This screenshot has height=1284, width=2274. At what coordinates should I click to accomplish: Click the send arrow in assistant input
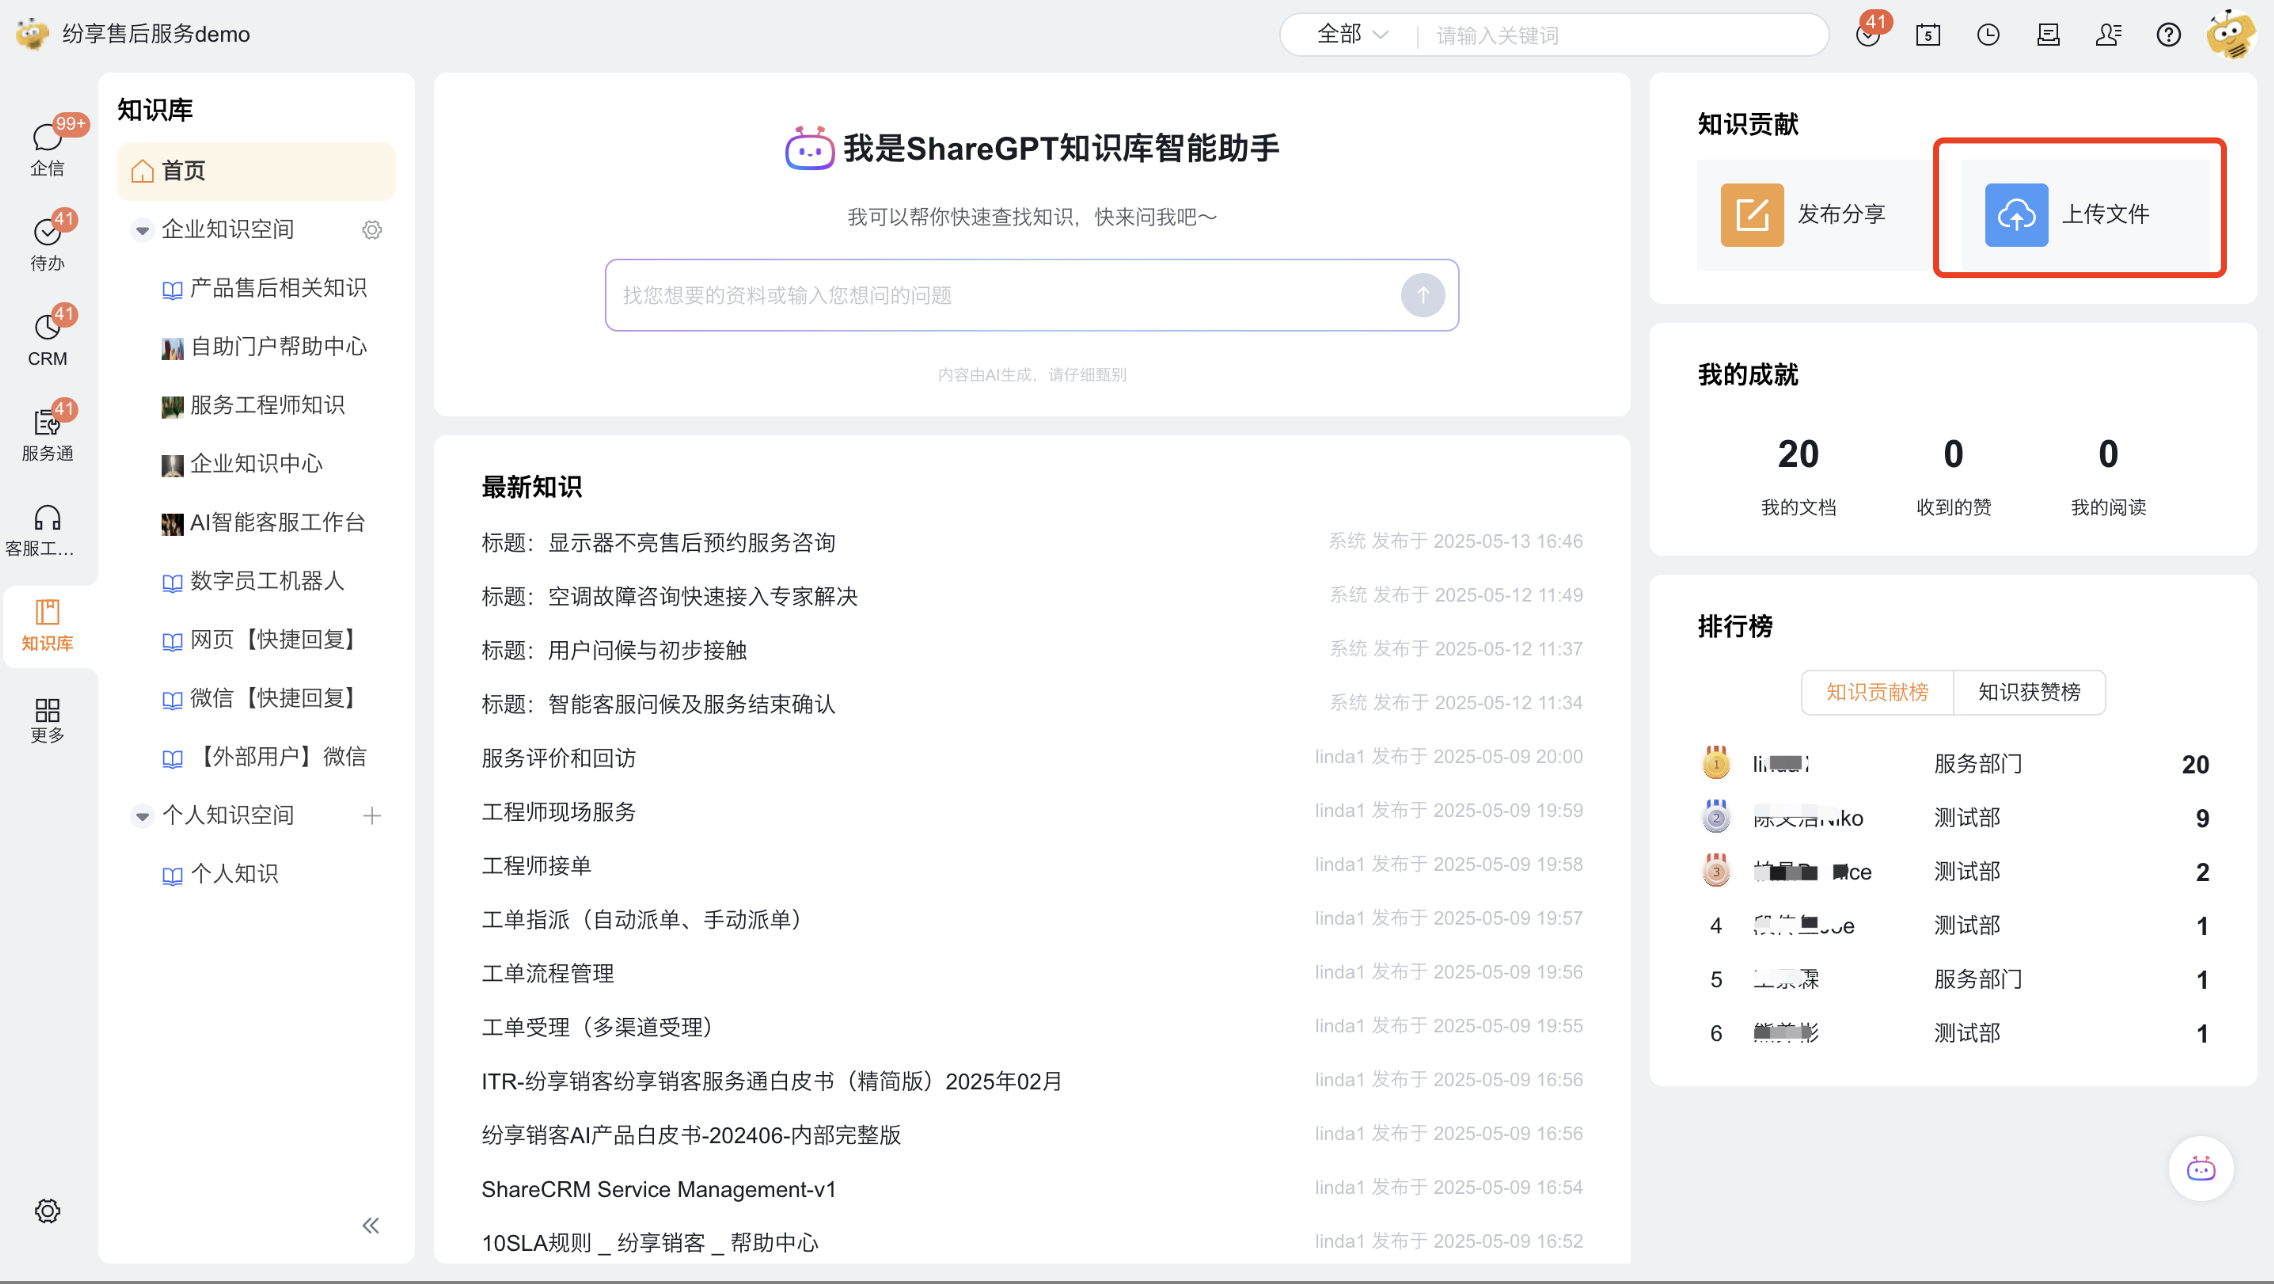1422,295
